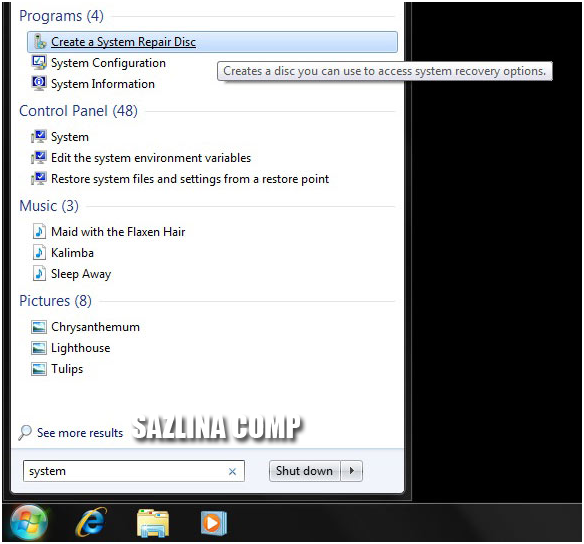Click icon beside Edit the system environment variables

pyautogui.click(x=39, y=158)
